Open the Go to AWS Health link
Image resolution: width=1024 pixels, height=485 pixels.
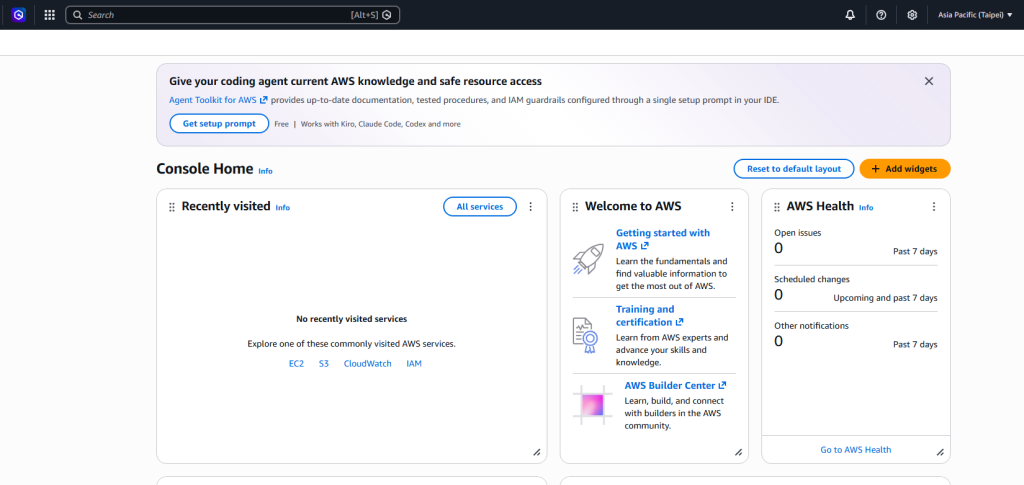856,450
